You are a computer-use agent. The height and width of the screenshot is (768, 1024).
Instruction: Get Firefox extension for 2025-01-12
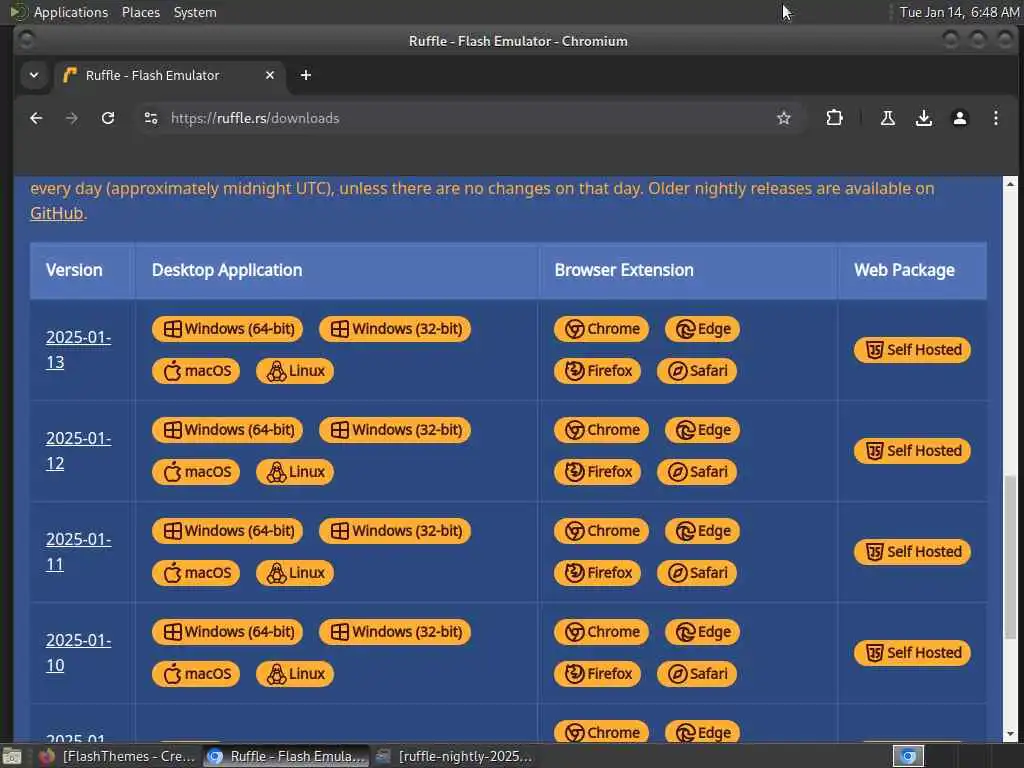coord(598,472)
